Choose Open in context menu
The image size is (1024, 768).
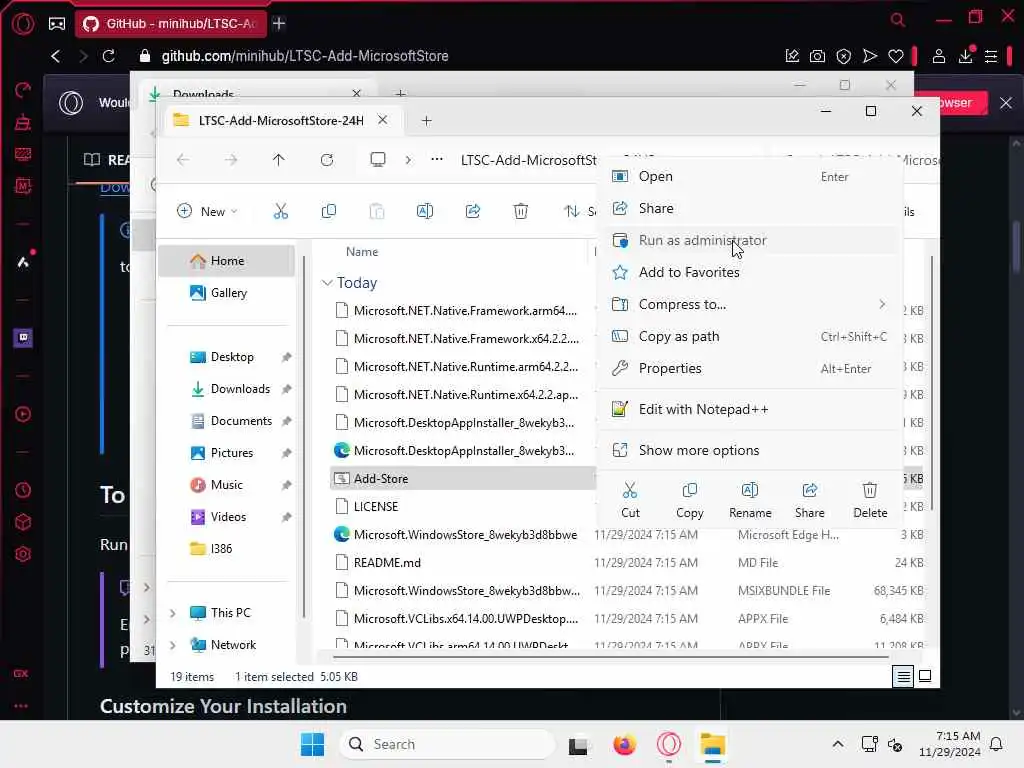pos(750,176)
